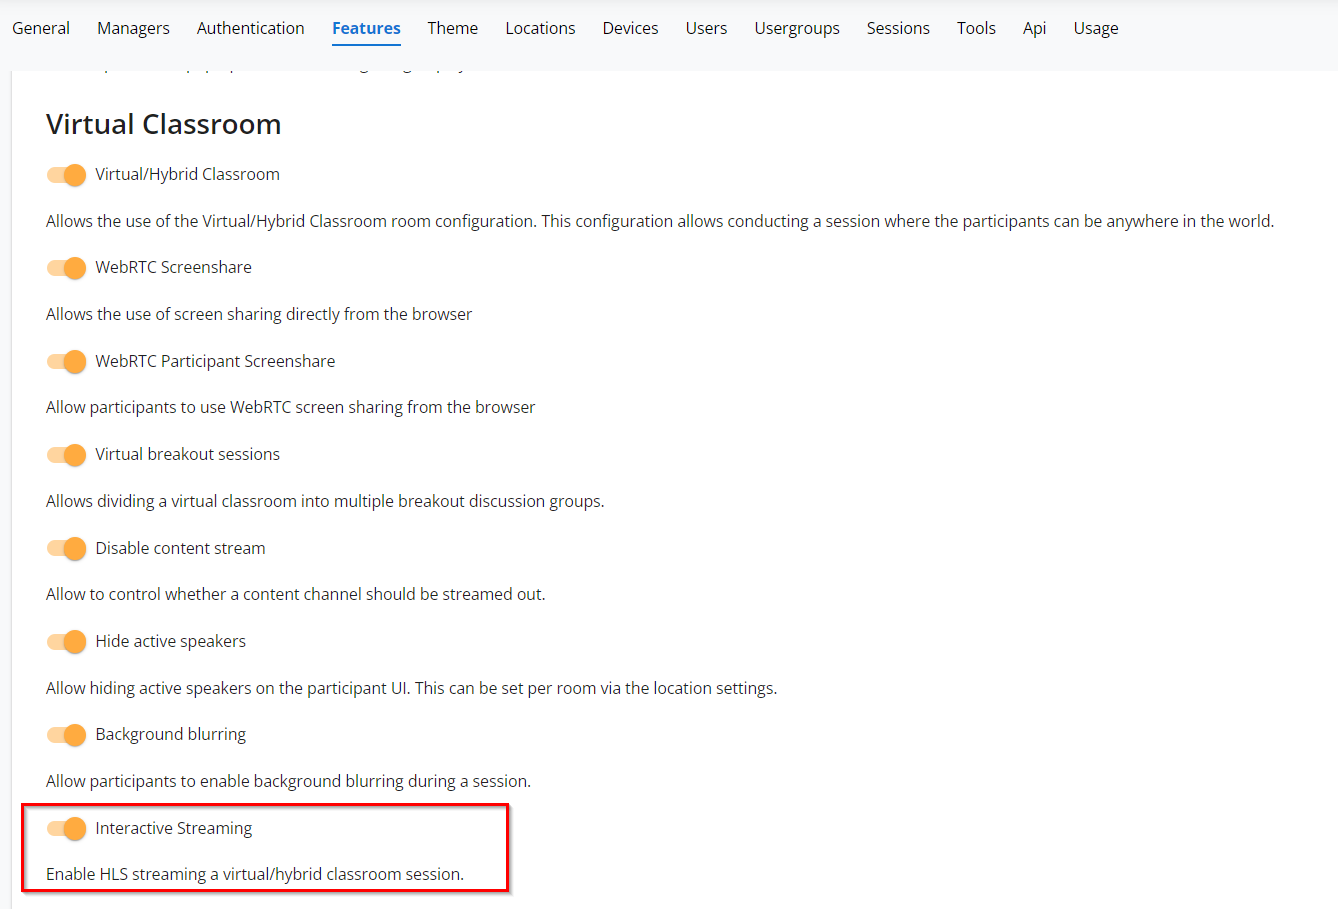The height and width of the screenshot is (909, 1338).
Task: Select the Theme tab
Action: pos(452,28)
